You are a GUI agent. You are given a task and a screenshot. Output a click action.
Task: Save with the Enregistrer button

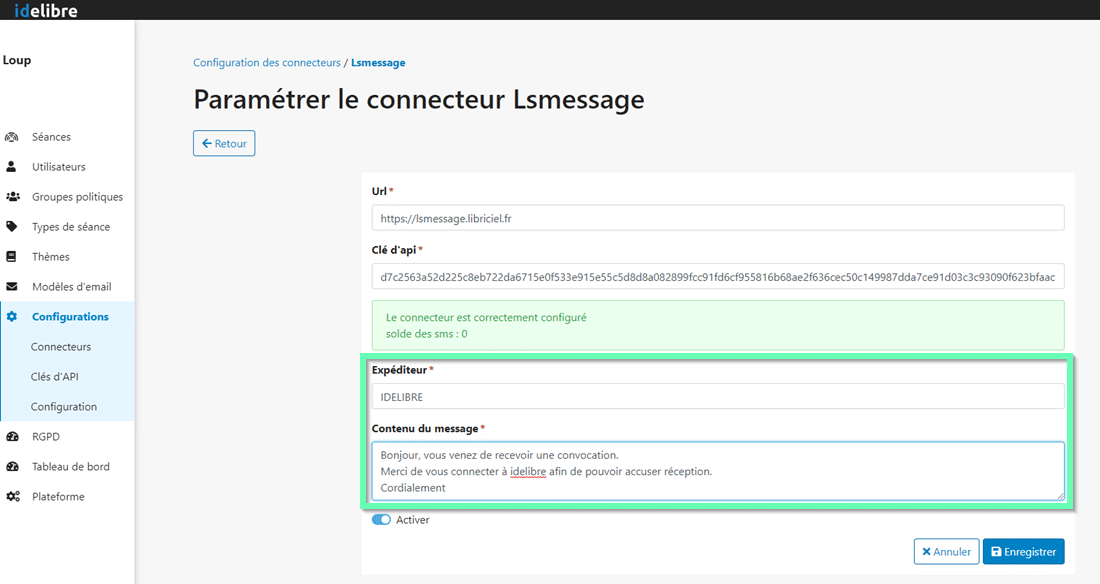point(1023,552)
